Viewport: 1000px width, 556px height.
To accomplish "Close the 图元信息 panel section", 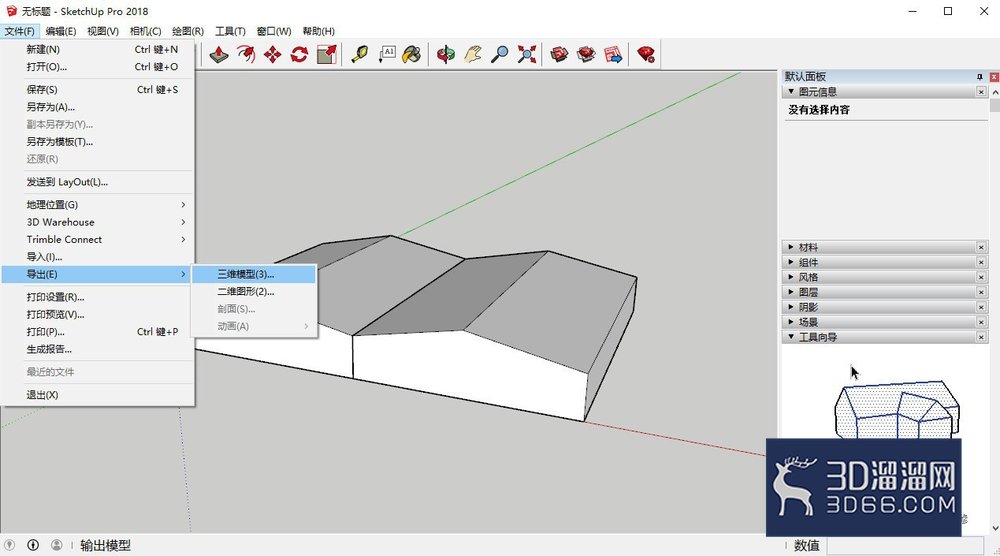I will coord(981,92).
